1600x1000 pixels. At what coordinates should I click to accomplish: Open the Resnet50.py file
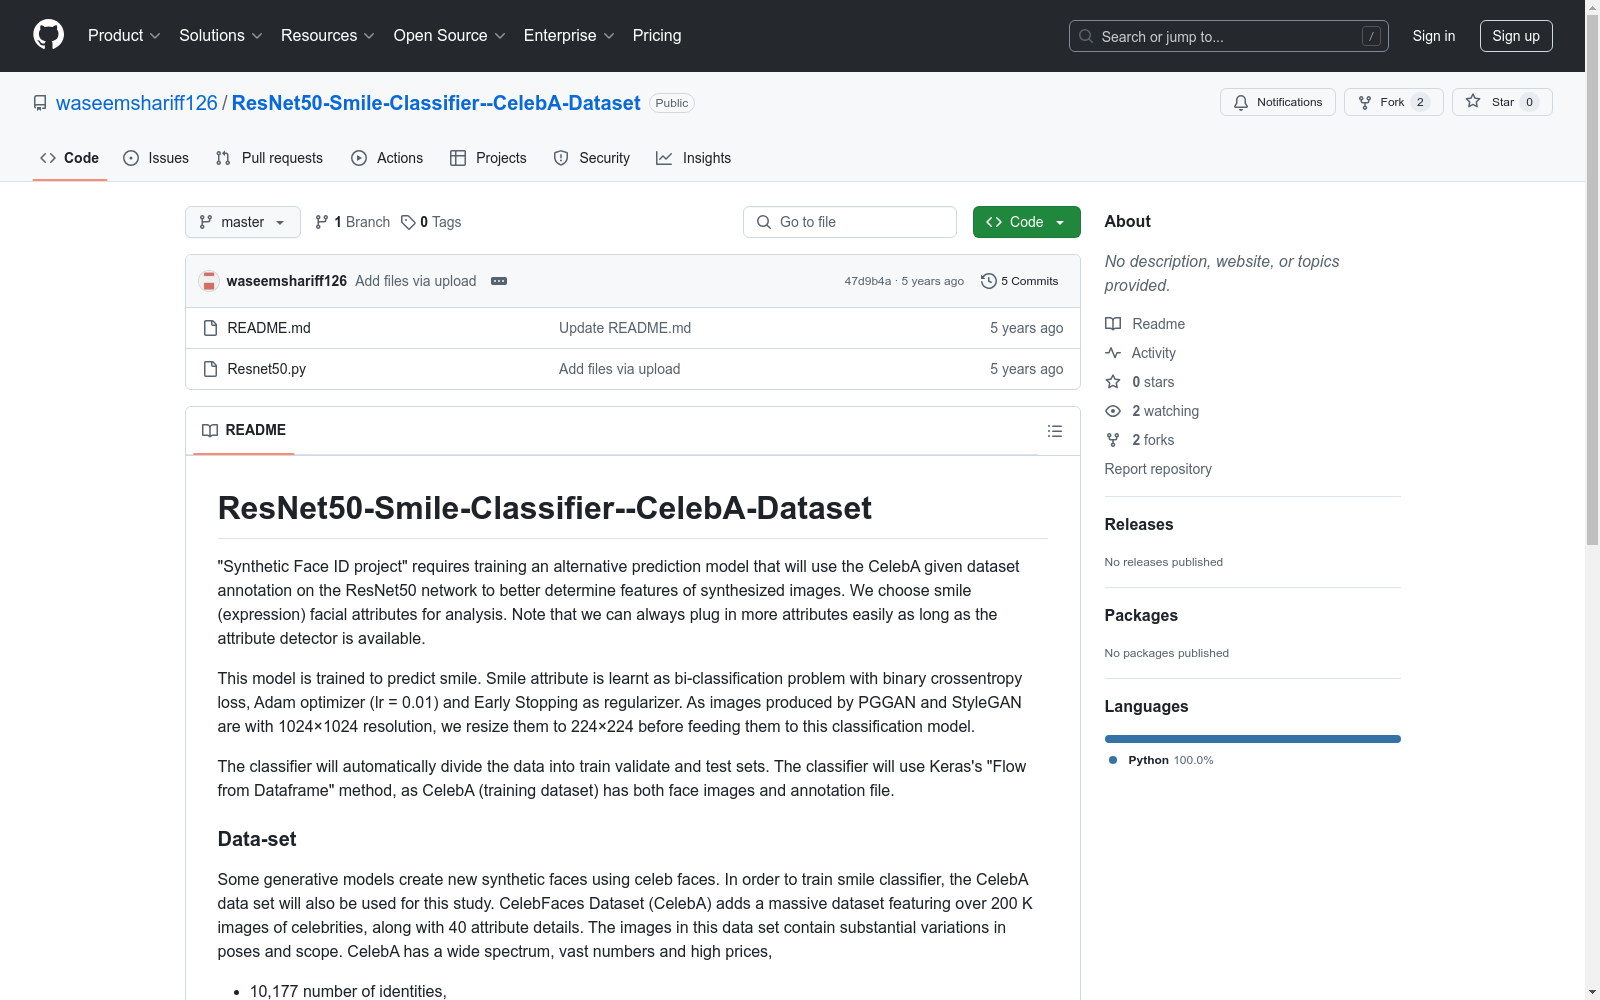[x=267, y=369]
